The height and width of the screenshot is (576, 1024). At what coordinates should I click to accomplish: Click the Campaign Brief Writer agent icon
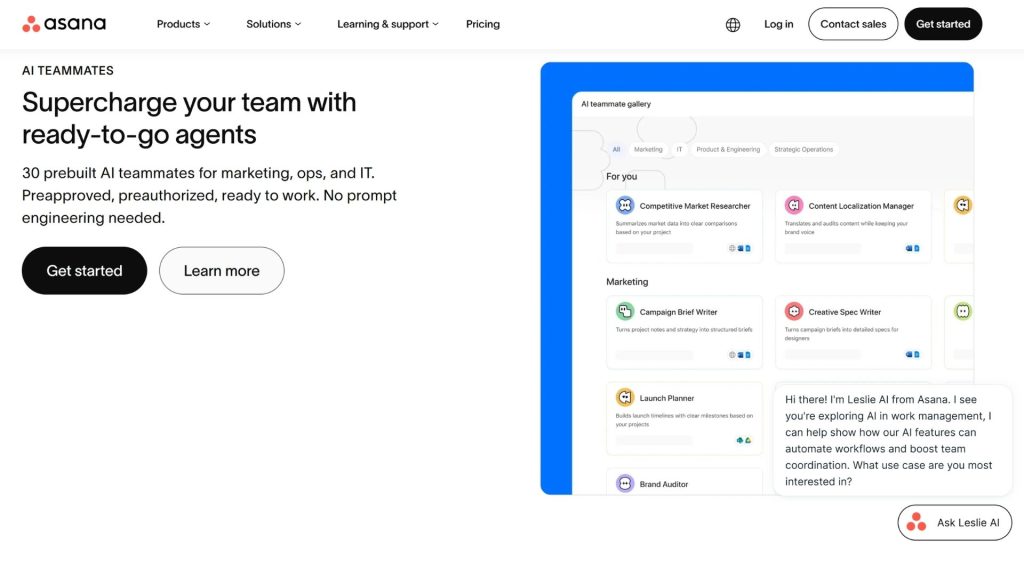pos(625,311)
